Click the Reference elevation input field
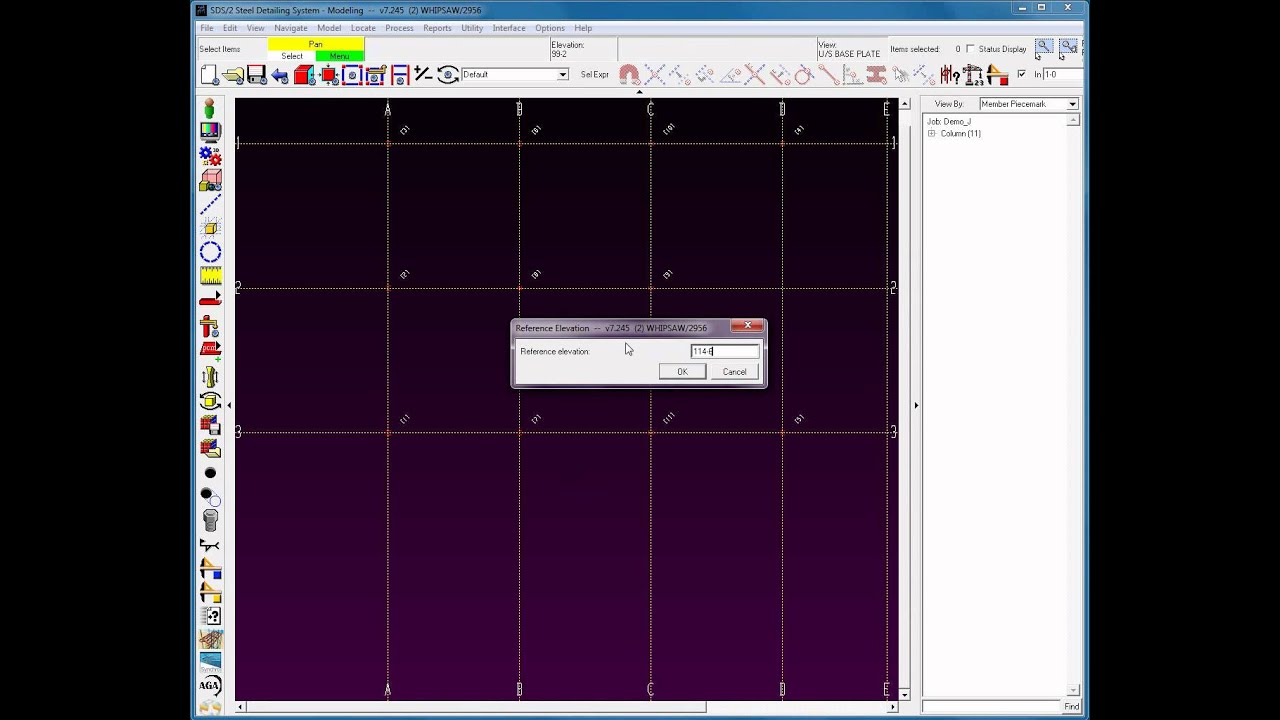 pyautogui.click(x=725, y=351)
